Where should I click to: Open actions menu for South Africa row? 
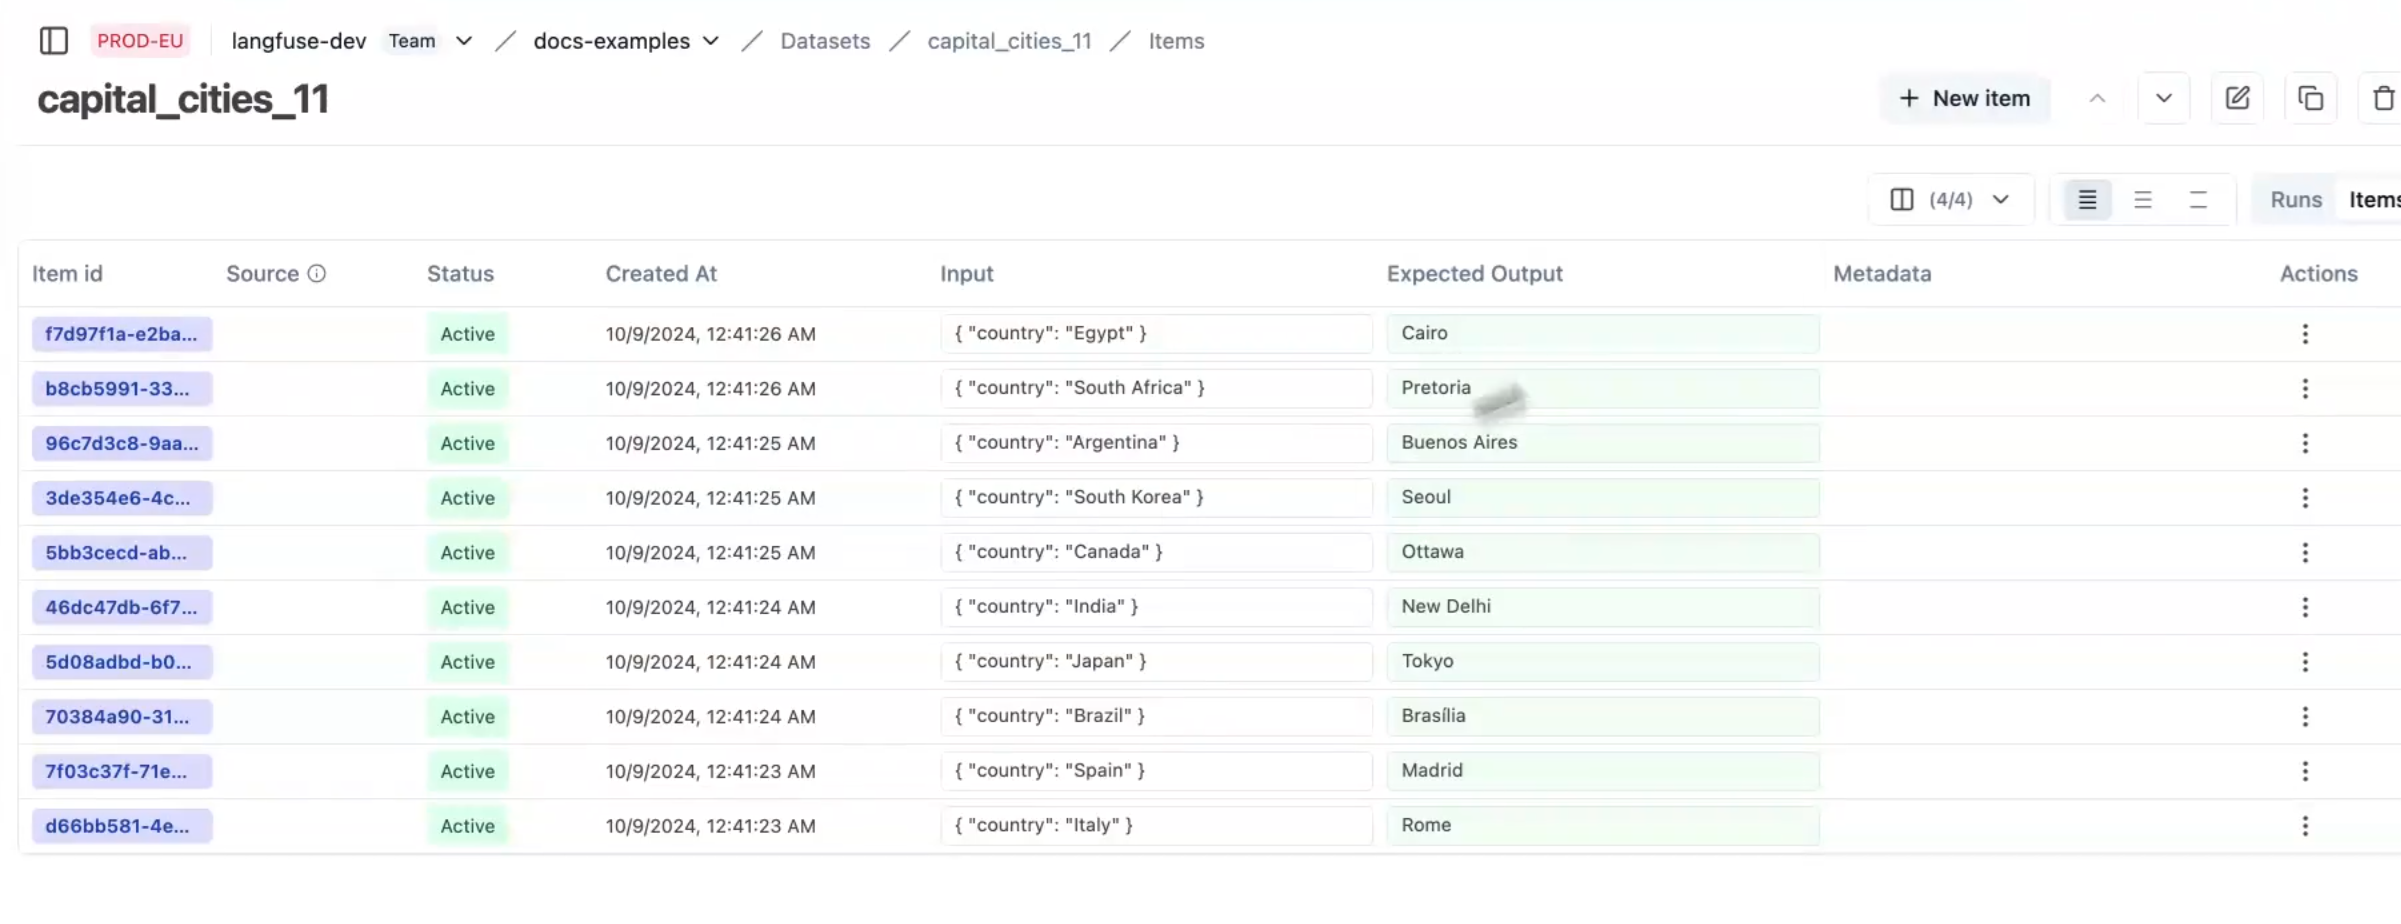pos(2305,389)
